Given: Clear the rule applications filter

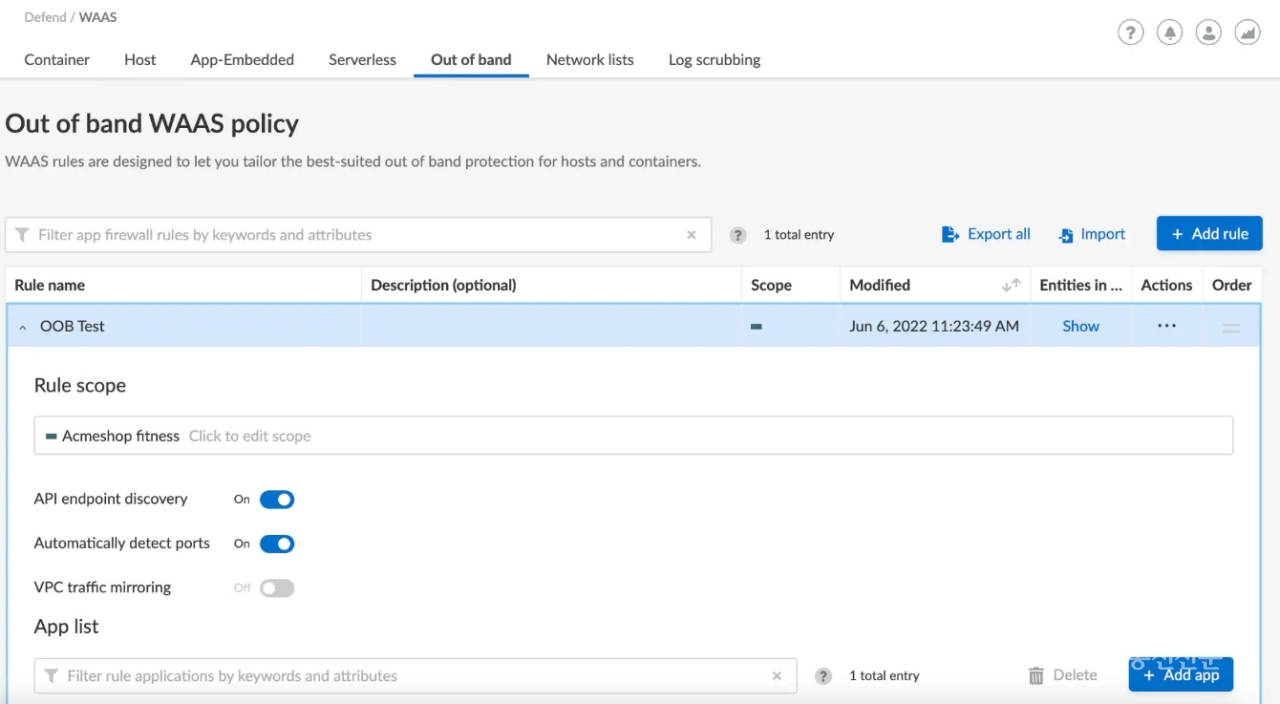Looking at the screenshot, I should coord(777,676).
